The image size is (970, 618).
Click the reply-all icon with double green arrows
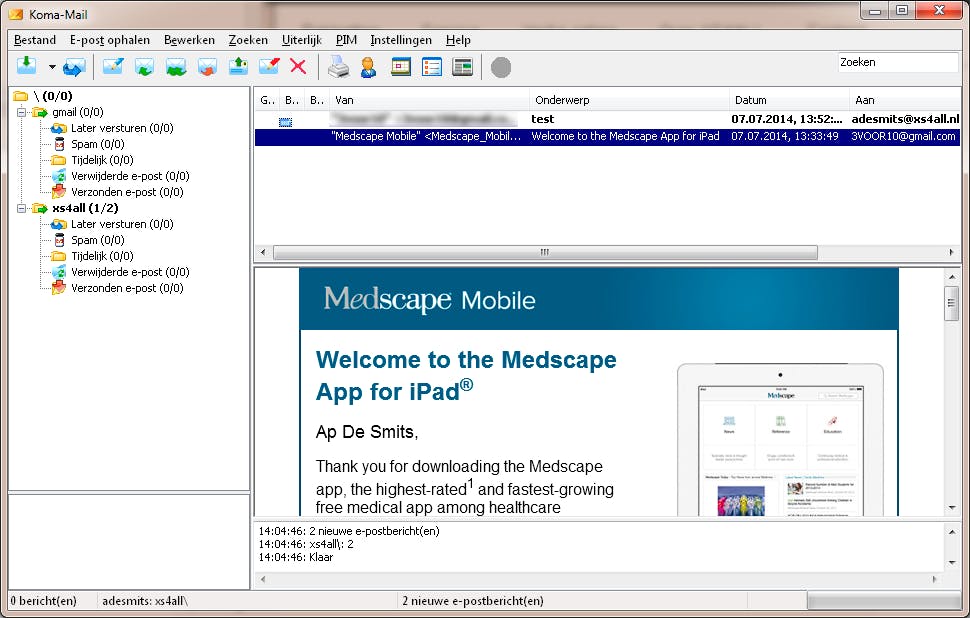[x=176, y=66]
